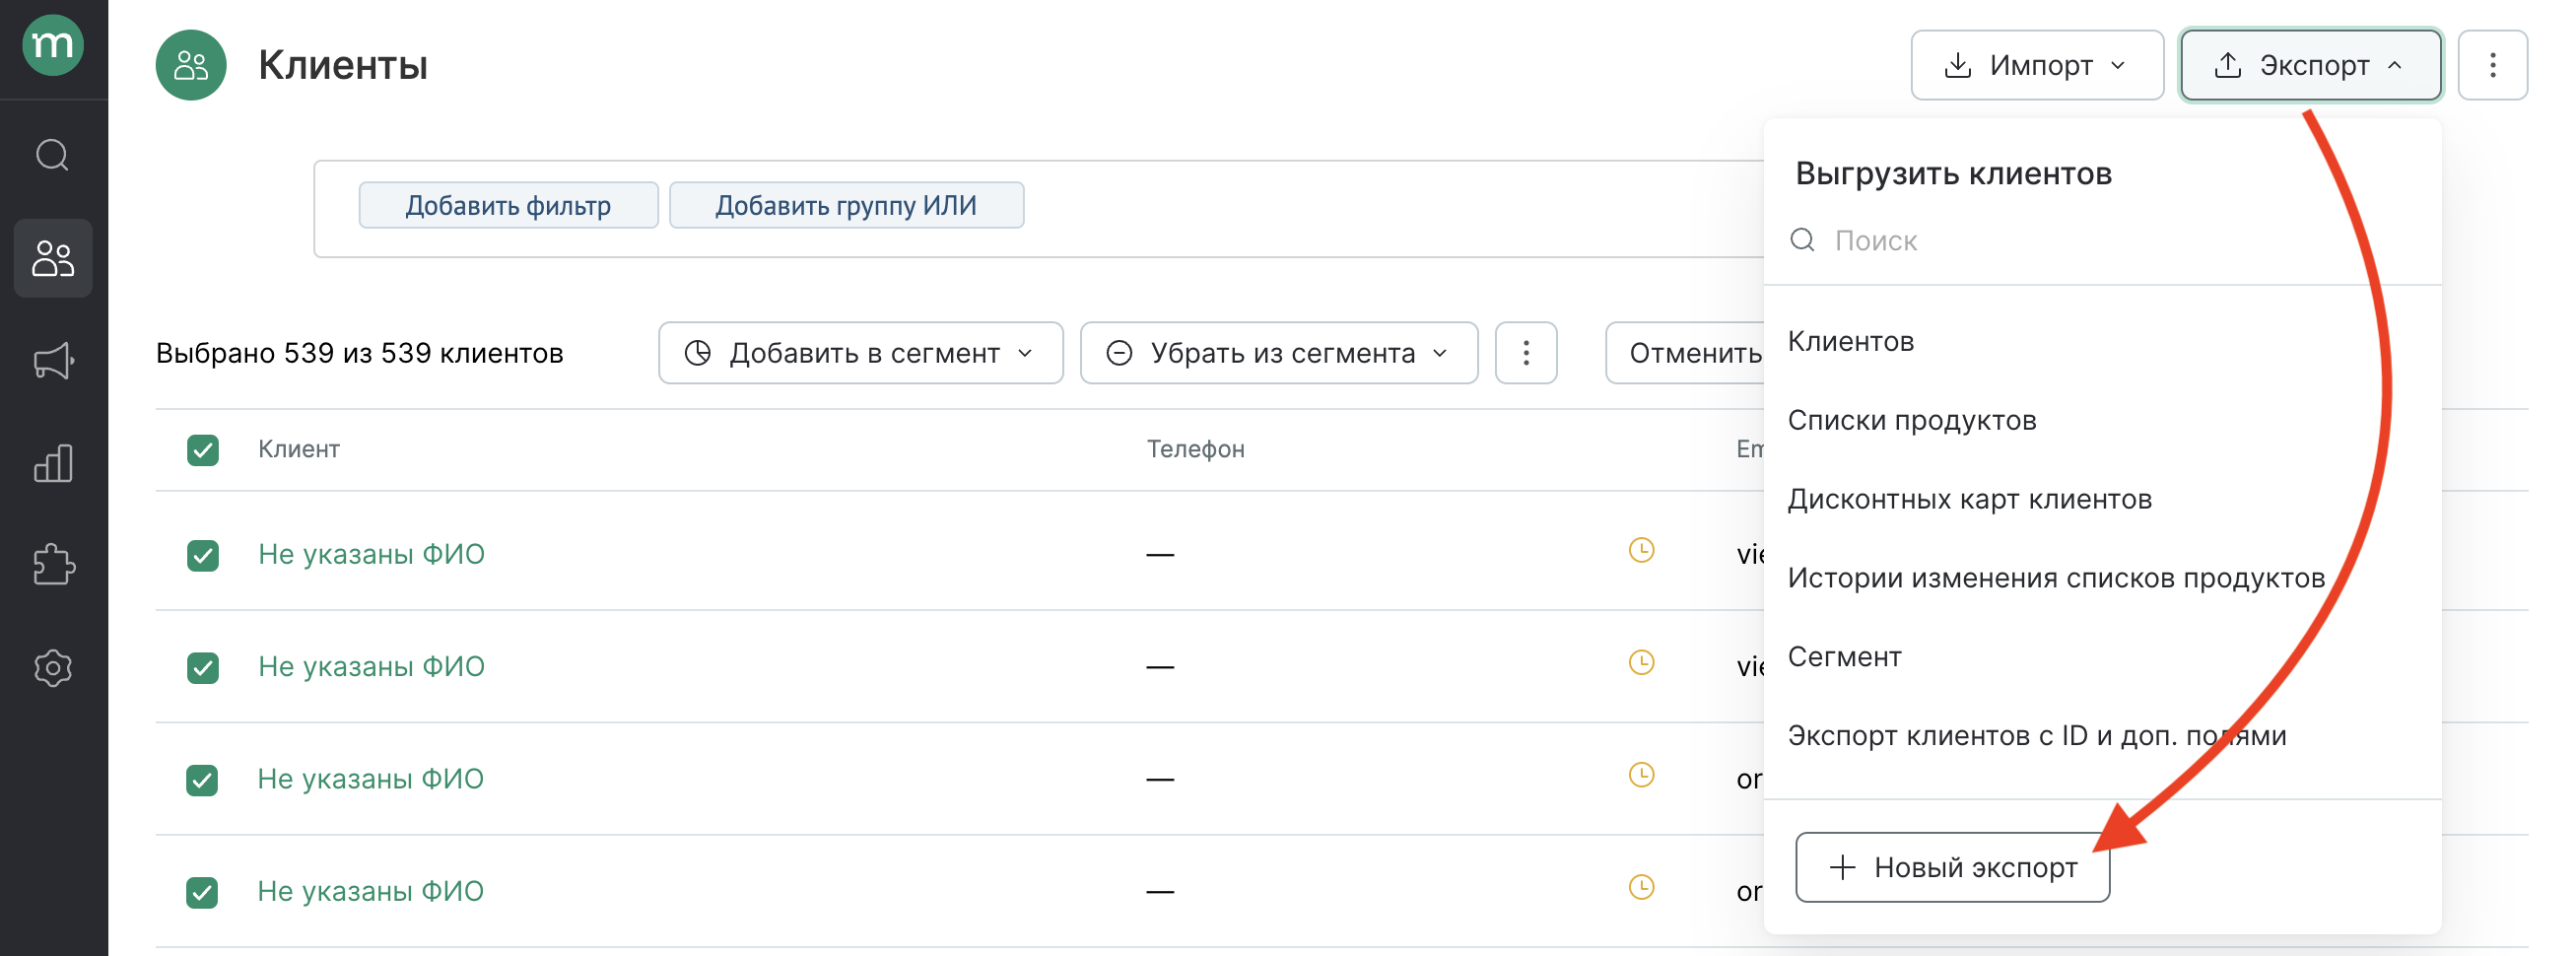
Task: Open integrations via the puzzle piece icon
Action: pos(53,565)
